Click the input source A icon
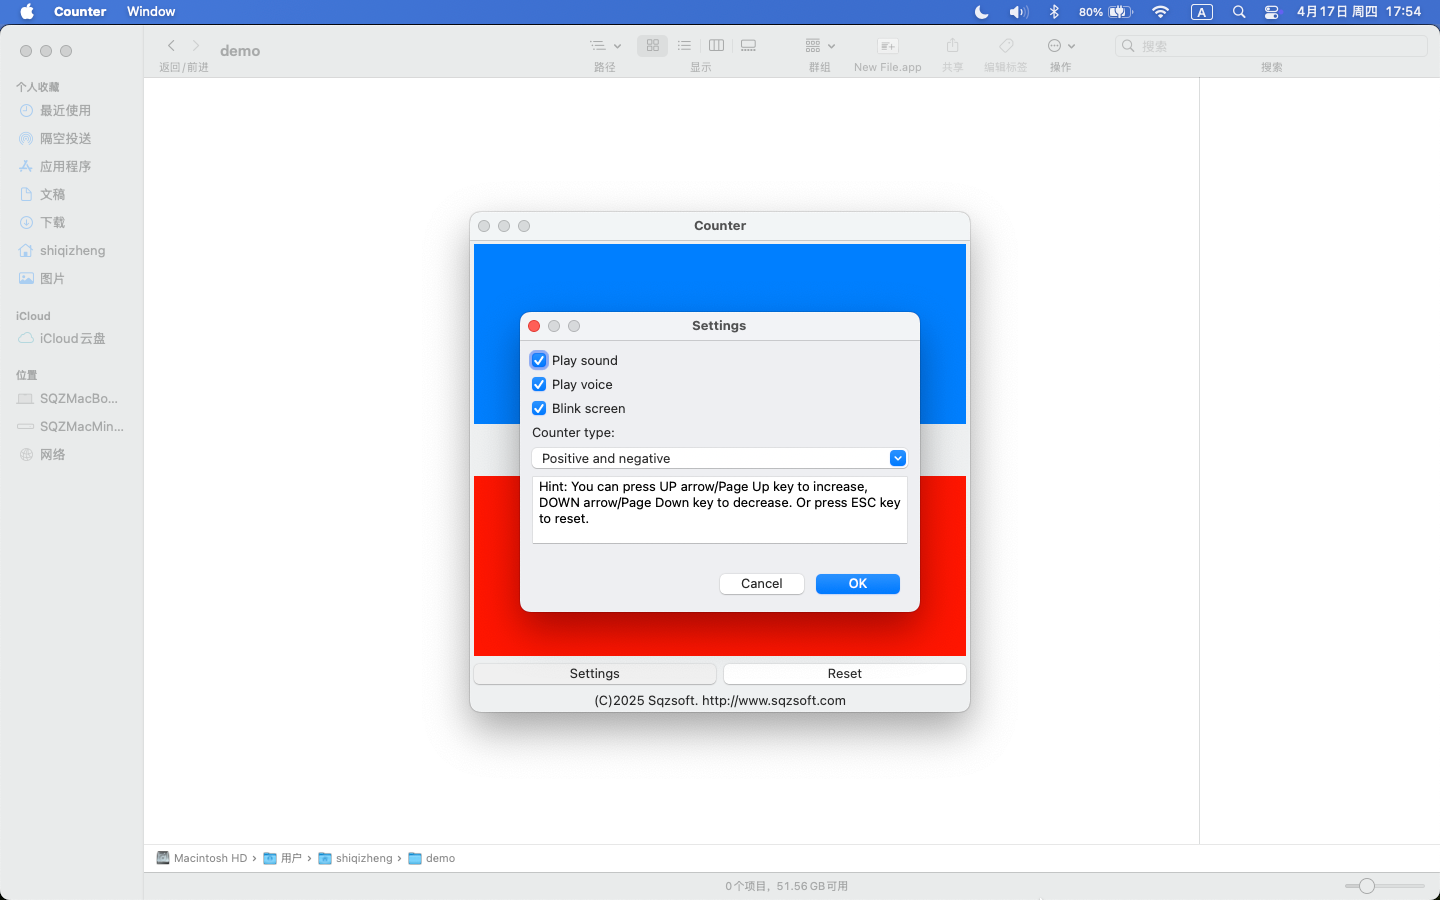The image size is (1440, 900). point(1202,12)
